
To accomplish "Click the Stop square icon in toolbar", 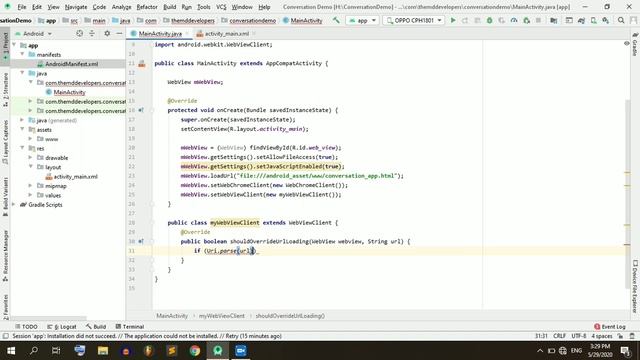I will [x=538, y=20].
